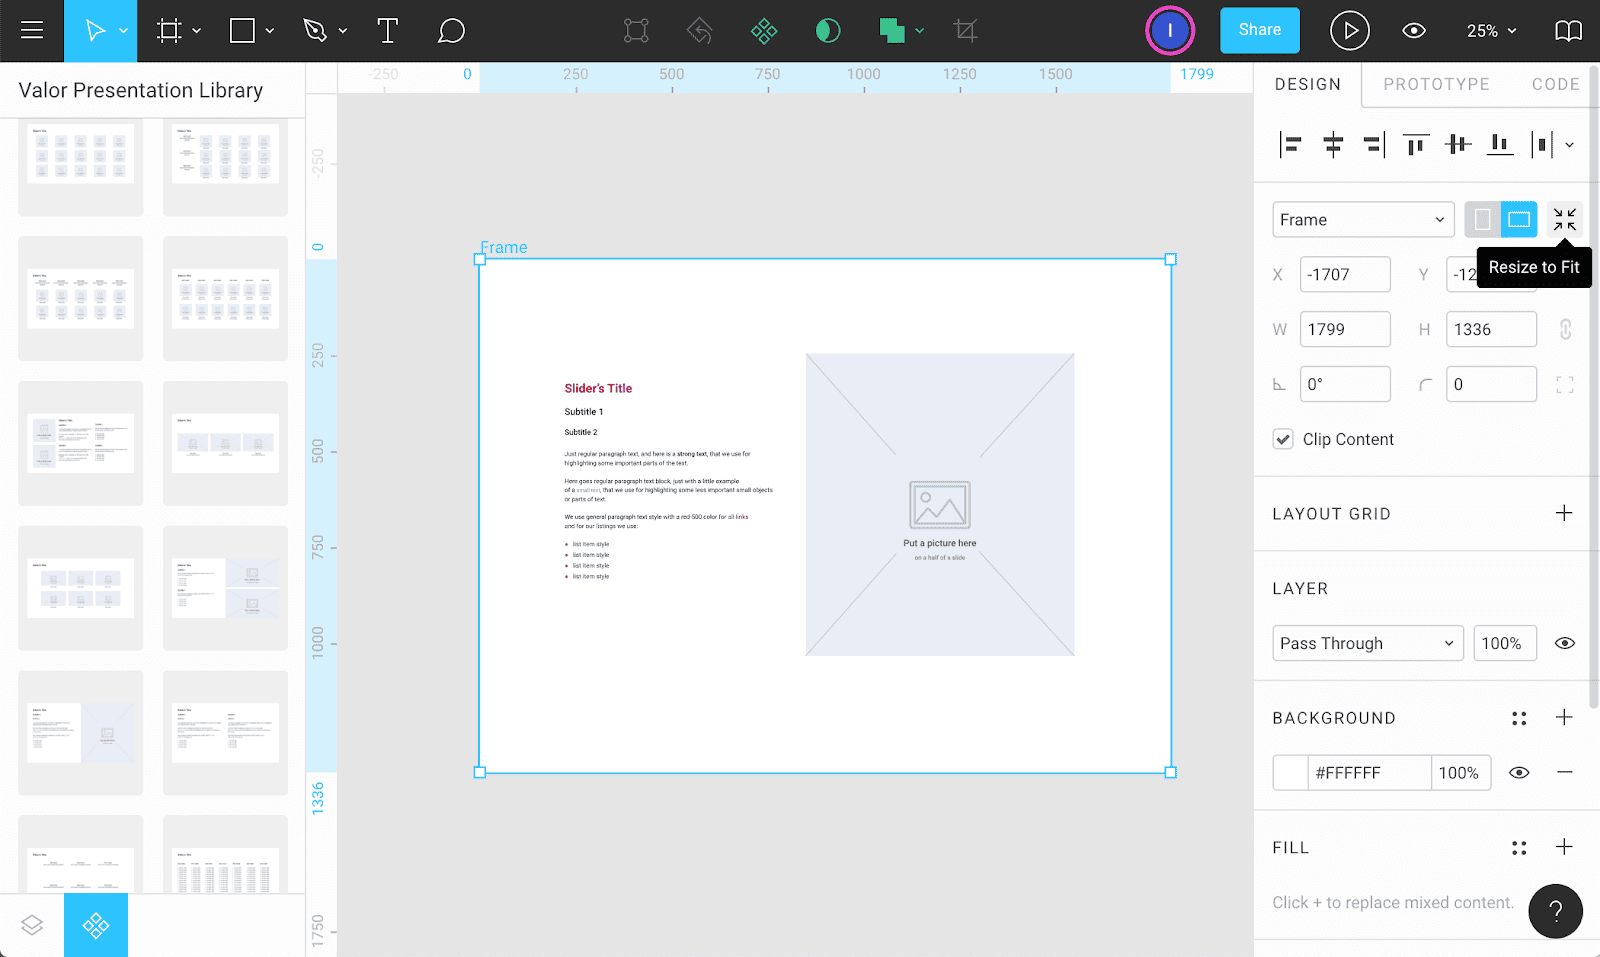The width and height of the screenshot is (1600, 957).
Task: Toggle the Clip Content checkbox
Action: [x=1283, y=439]
